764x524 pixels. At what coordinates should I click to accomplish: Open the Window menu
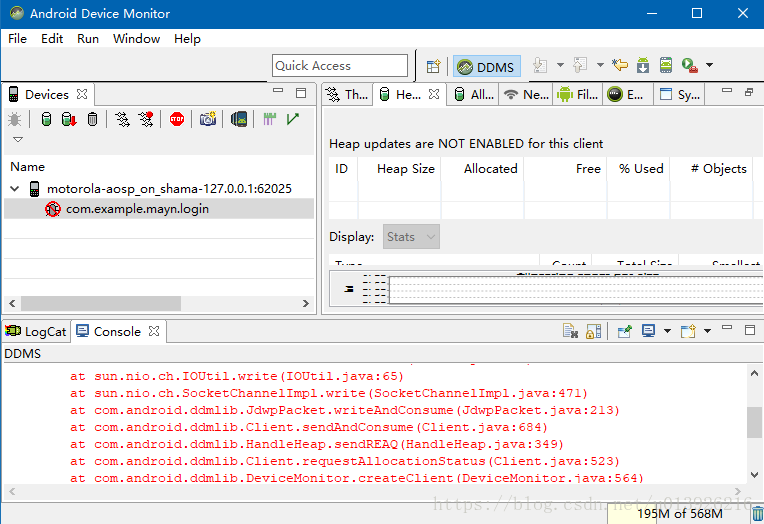click(136, 39)
